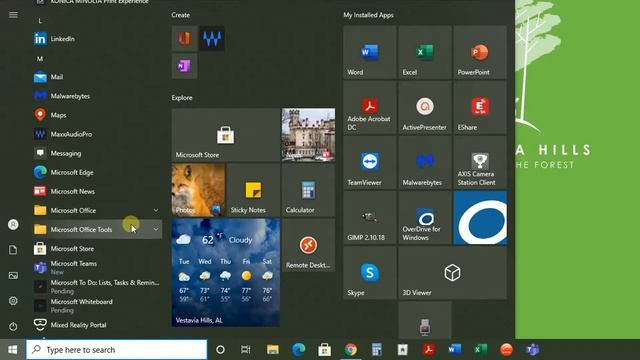
Task: Open Mail from the app list
Action: tap(97, 77)
